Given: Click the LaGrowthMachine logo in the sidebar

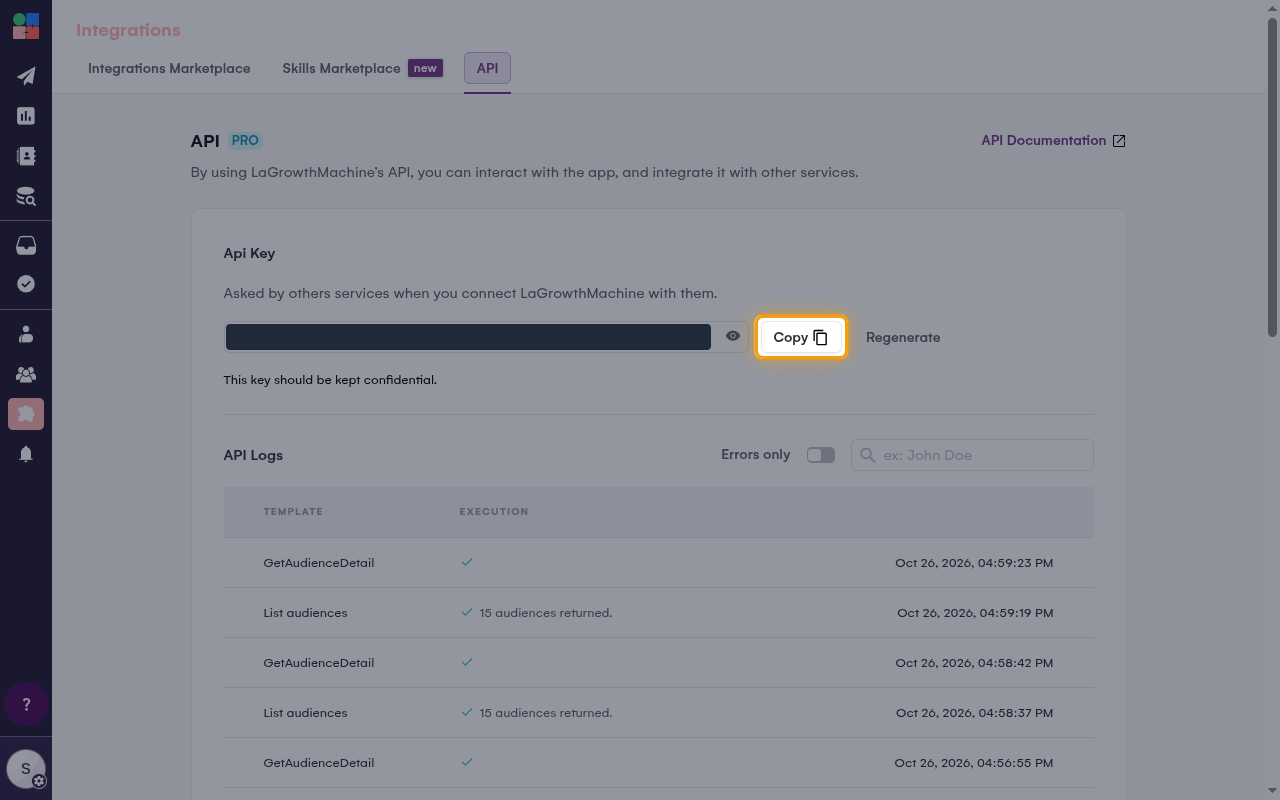Looking at the screenshot, I should [x=26, y=26].
